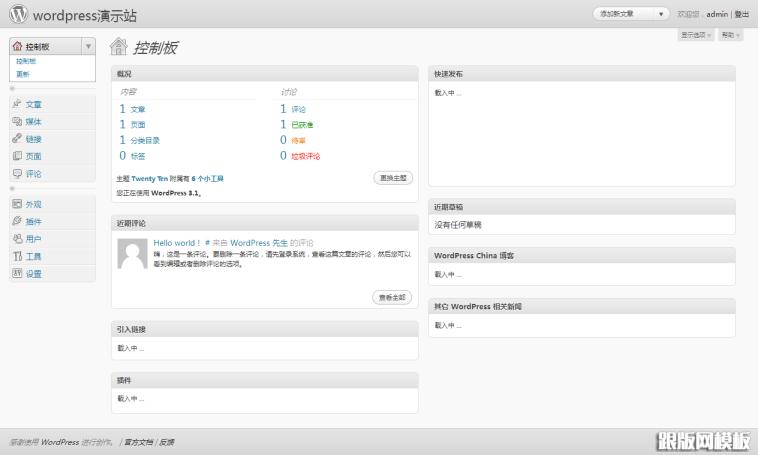Click the green 已获准 approved link

click(x=302, y=125)
